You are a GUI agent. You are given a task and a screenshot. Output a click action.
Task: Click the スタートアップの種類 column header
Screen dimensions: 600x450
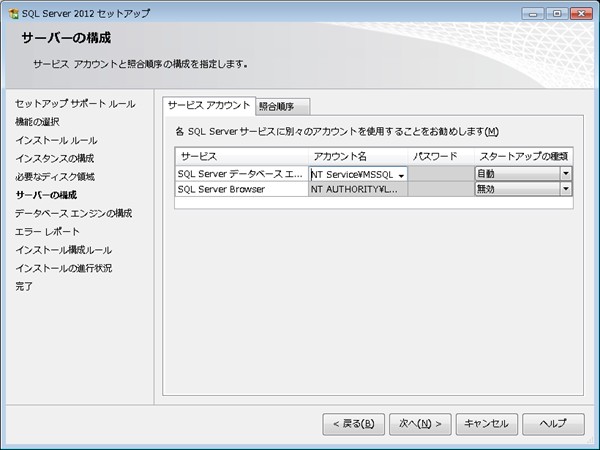(523, 157)
